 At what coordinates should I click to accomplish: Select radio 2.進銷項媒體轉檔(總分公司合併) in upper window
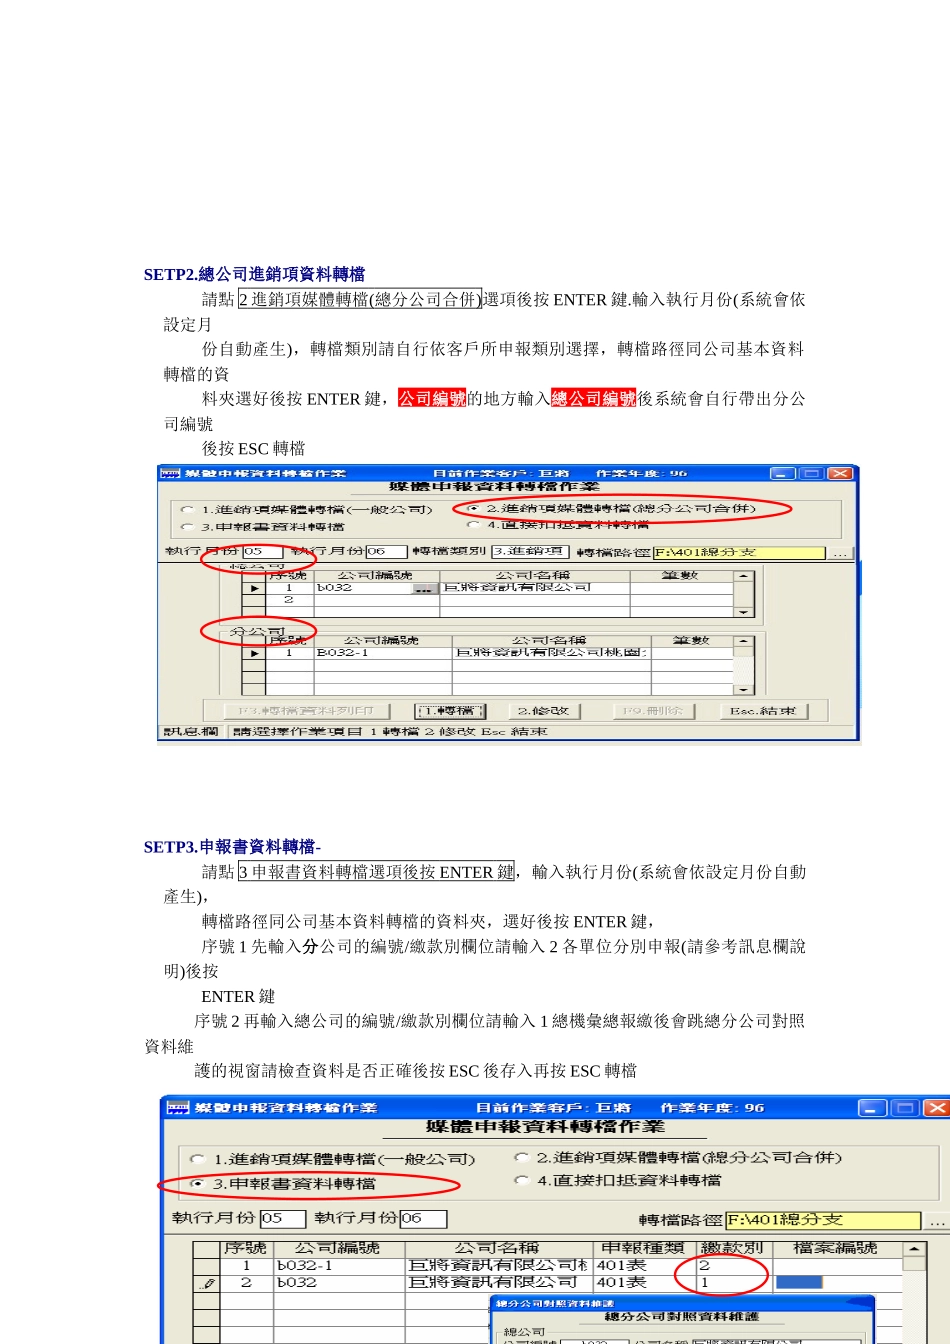(473, 509)
